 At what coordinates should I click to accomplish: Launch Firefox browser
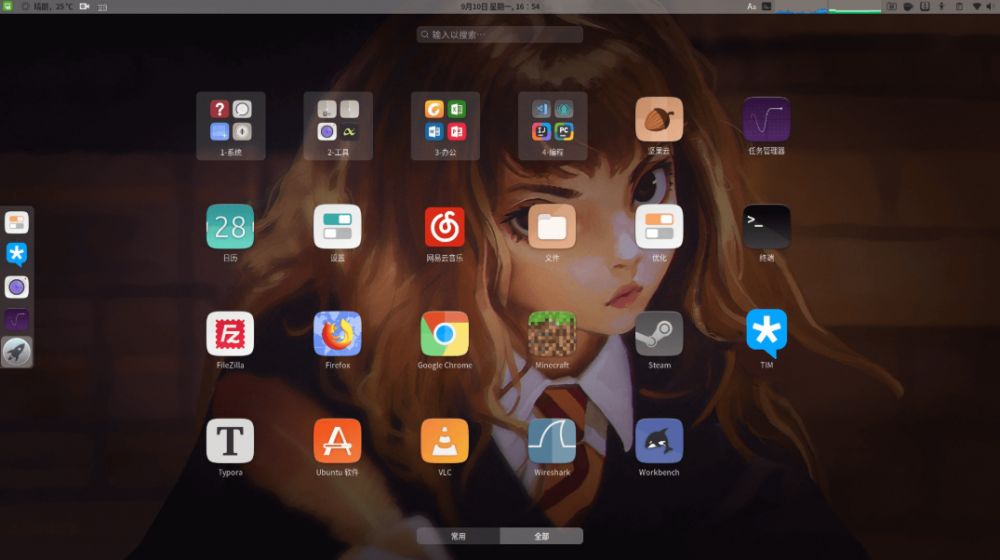pyautogui.click(x=337, y=334)
